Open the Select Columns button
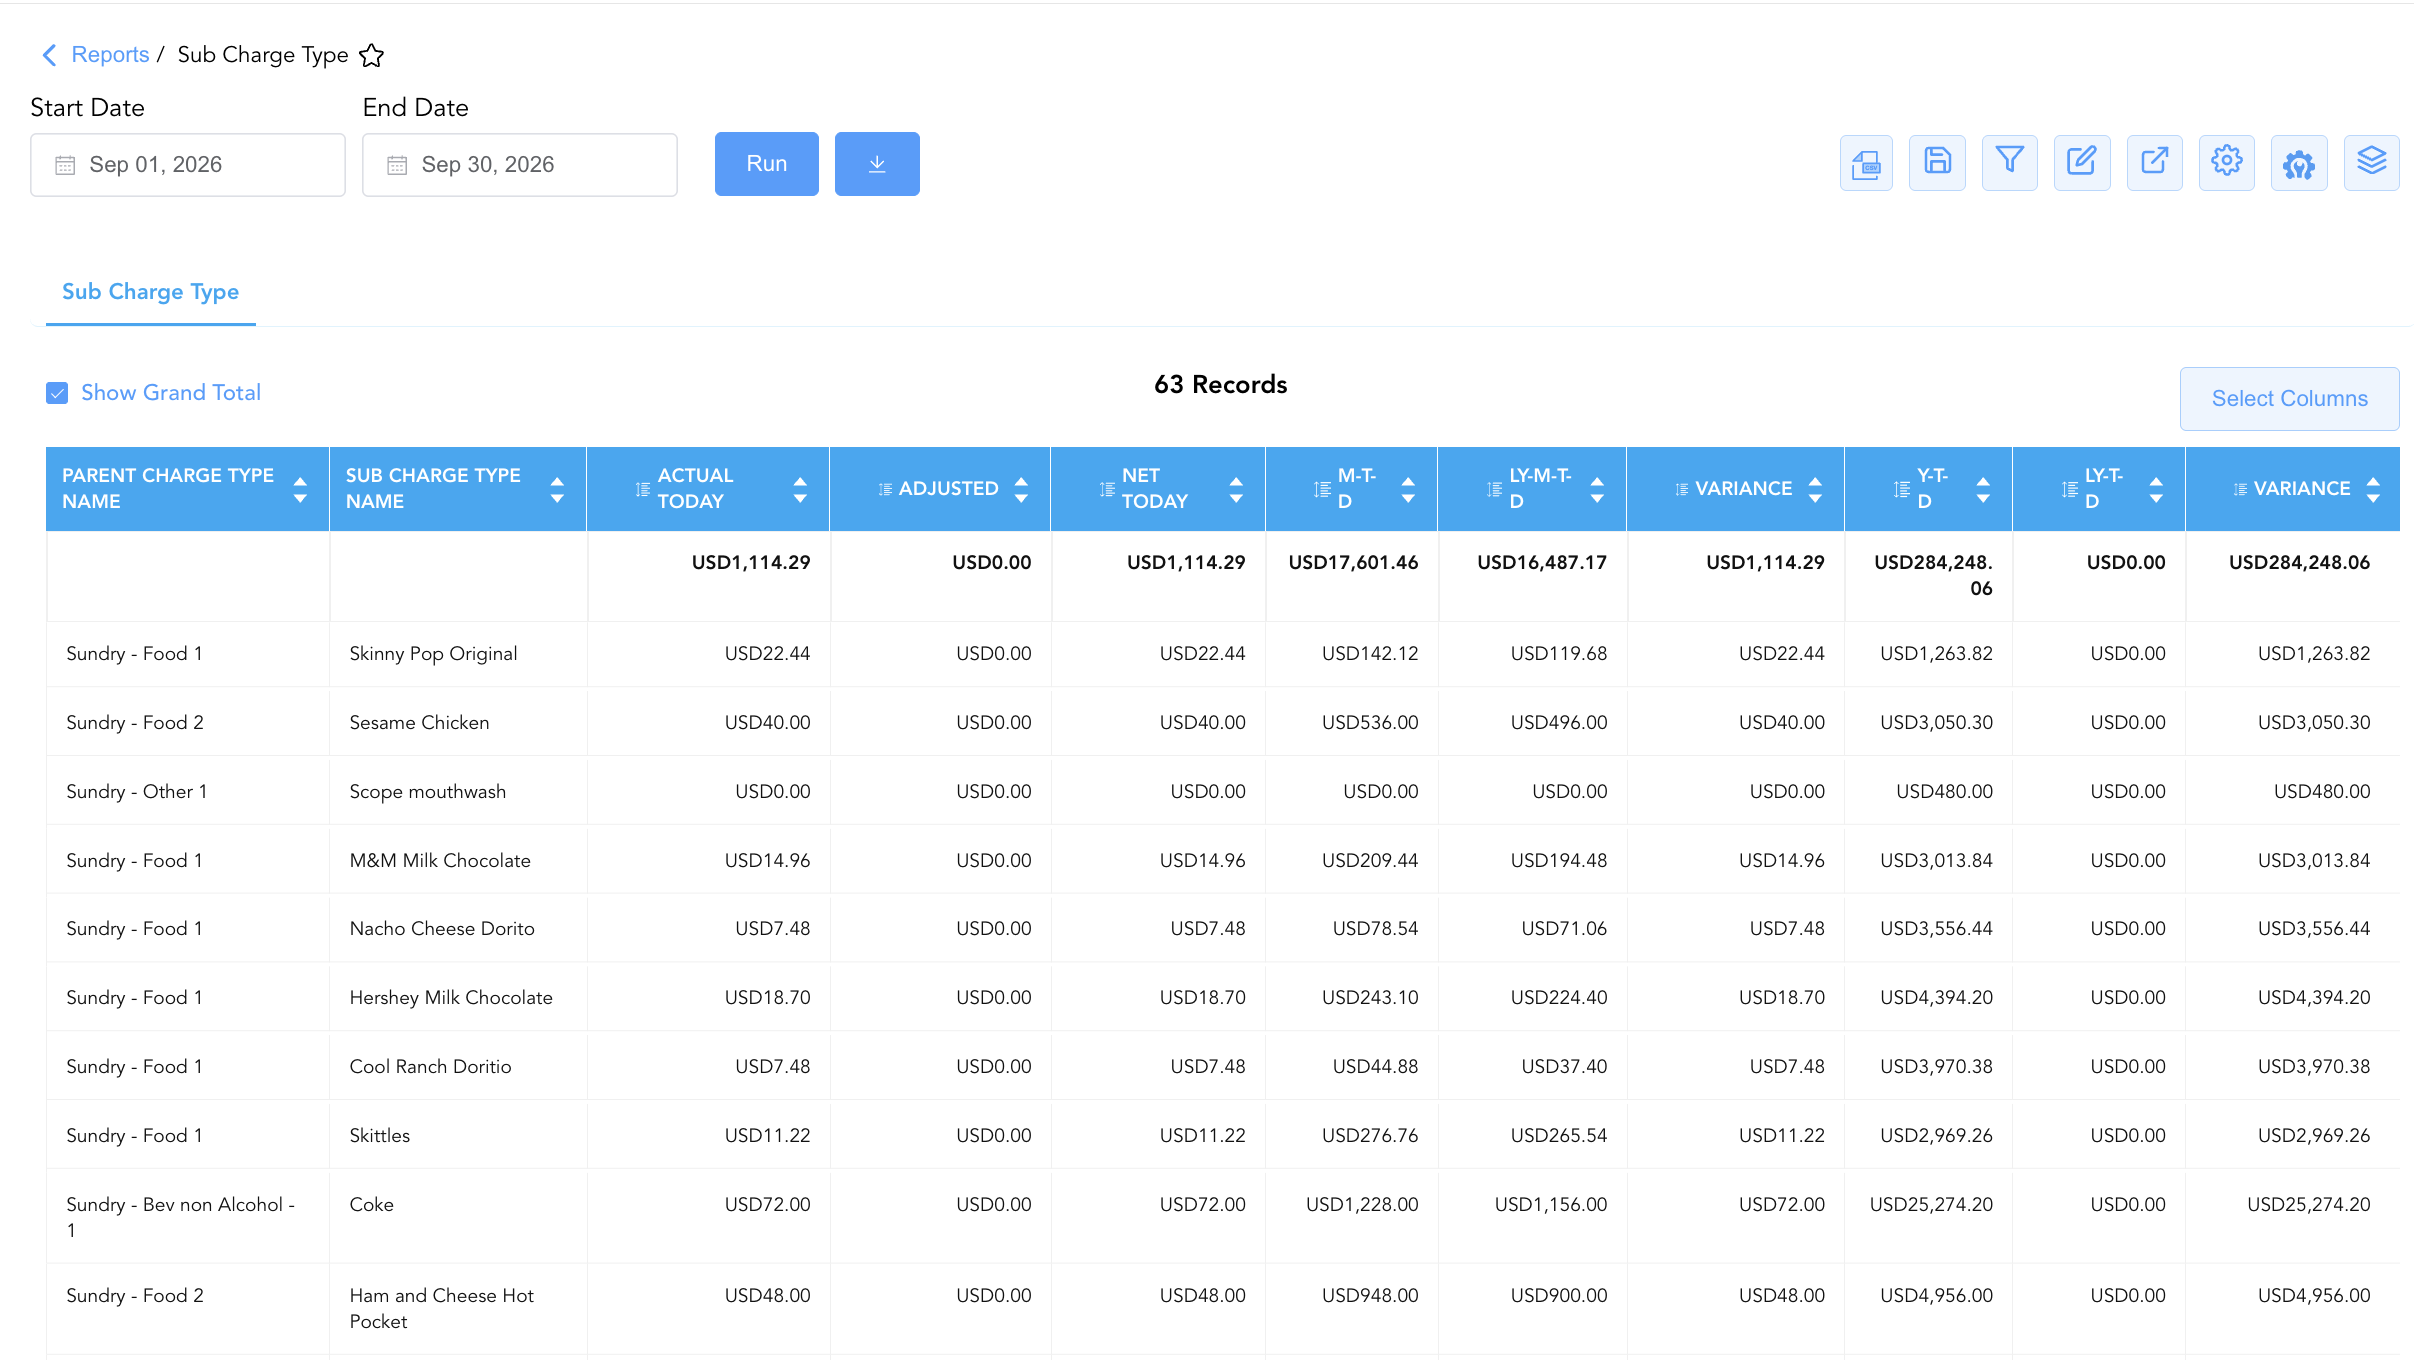The width and height of the screenshot is (2414, 1360). click(x=2289, y=399)
